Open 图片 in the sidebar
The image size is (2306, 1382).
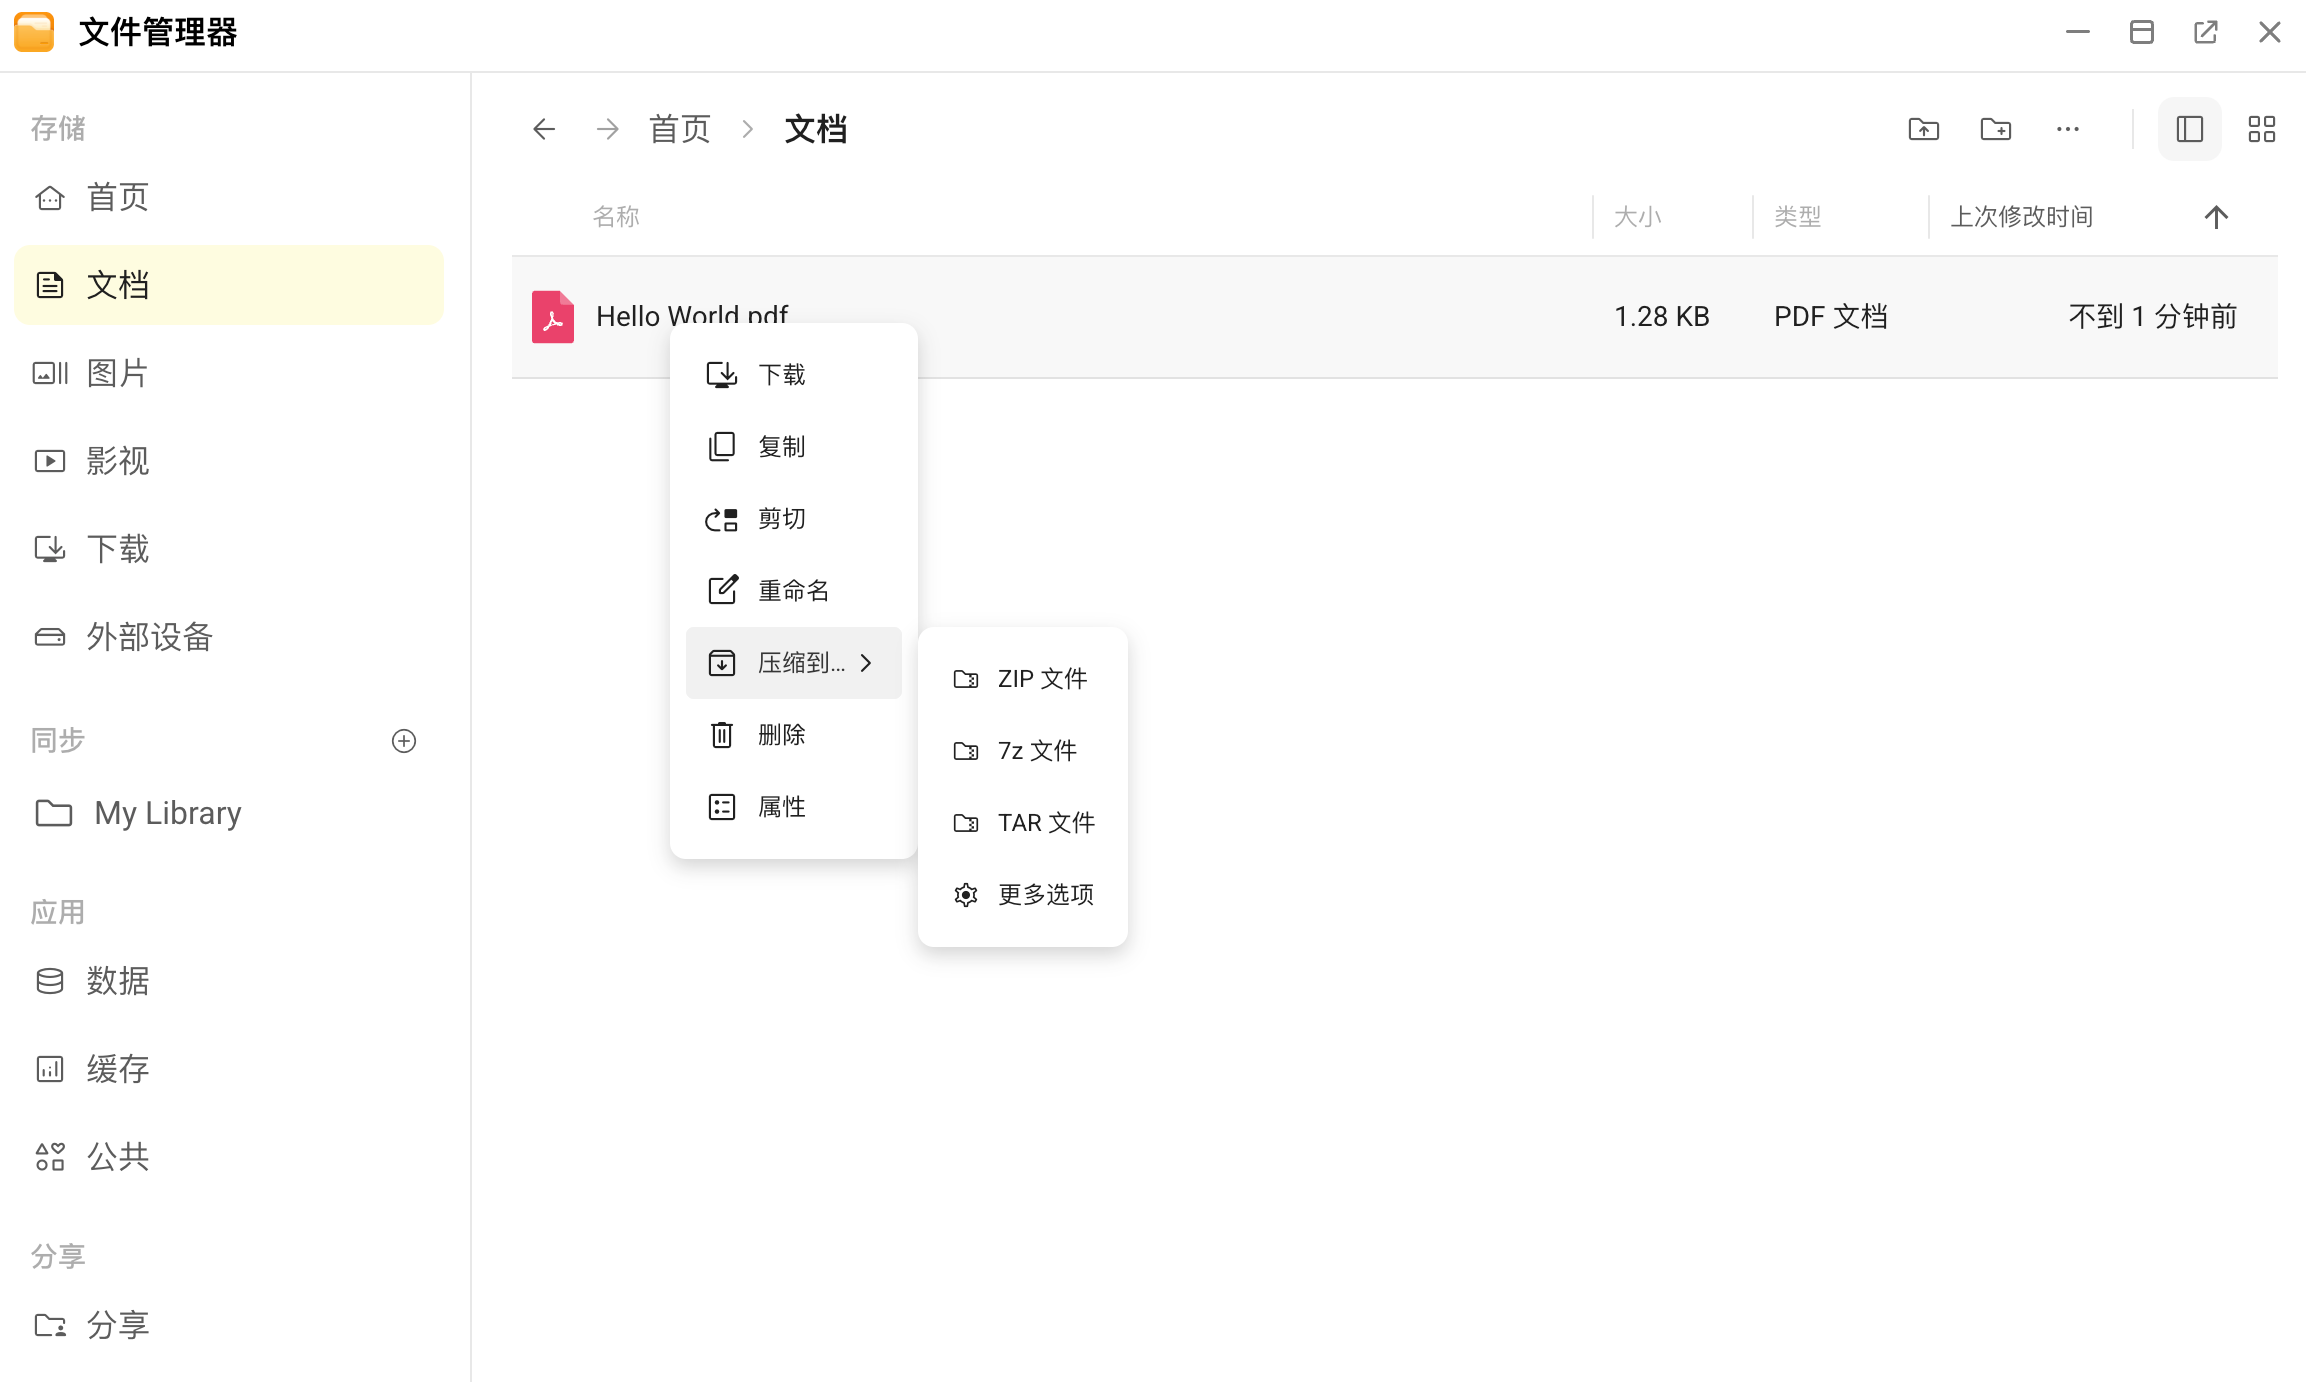[x=229, y=373]
